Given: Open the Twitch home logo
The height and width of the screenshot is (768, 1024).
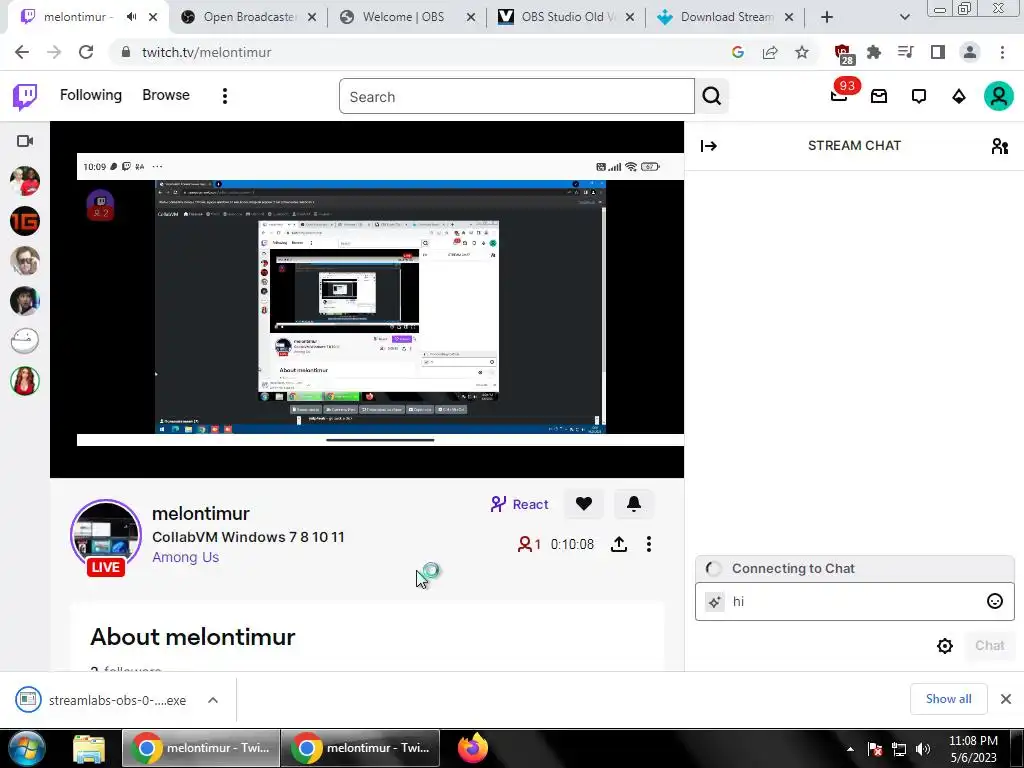Looking at the screenshot, I should [25, 97].
